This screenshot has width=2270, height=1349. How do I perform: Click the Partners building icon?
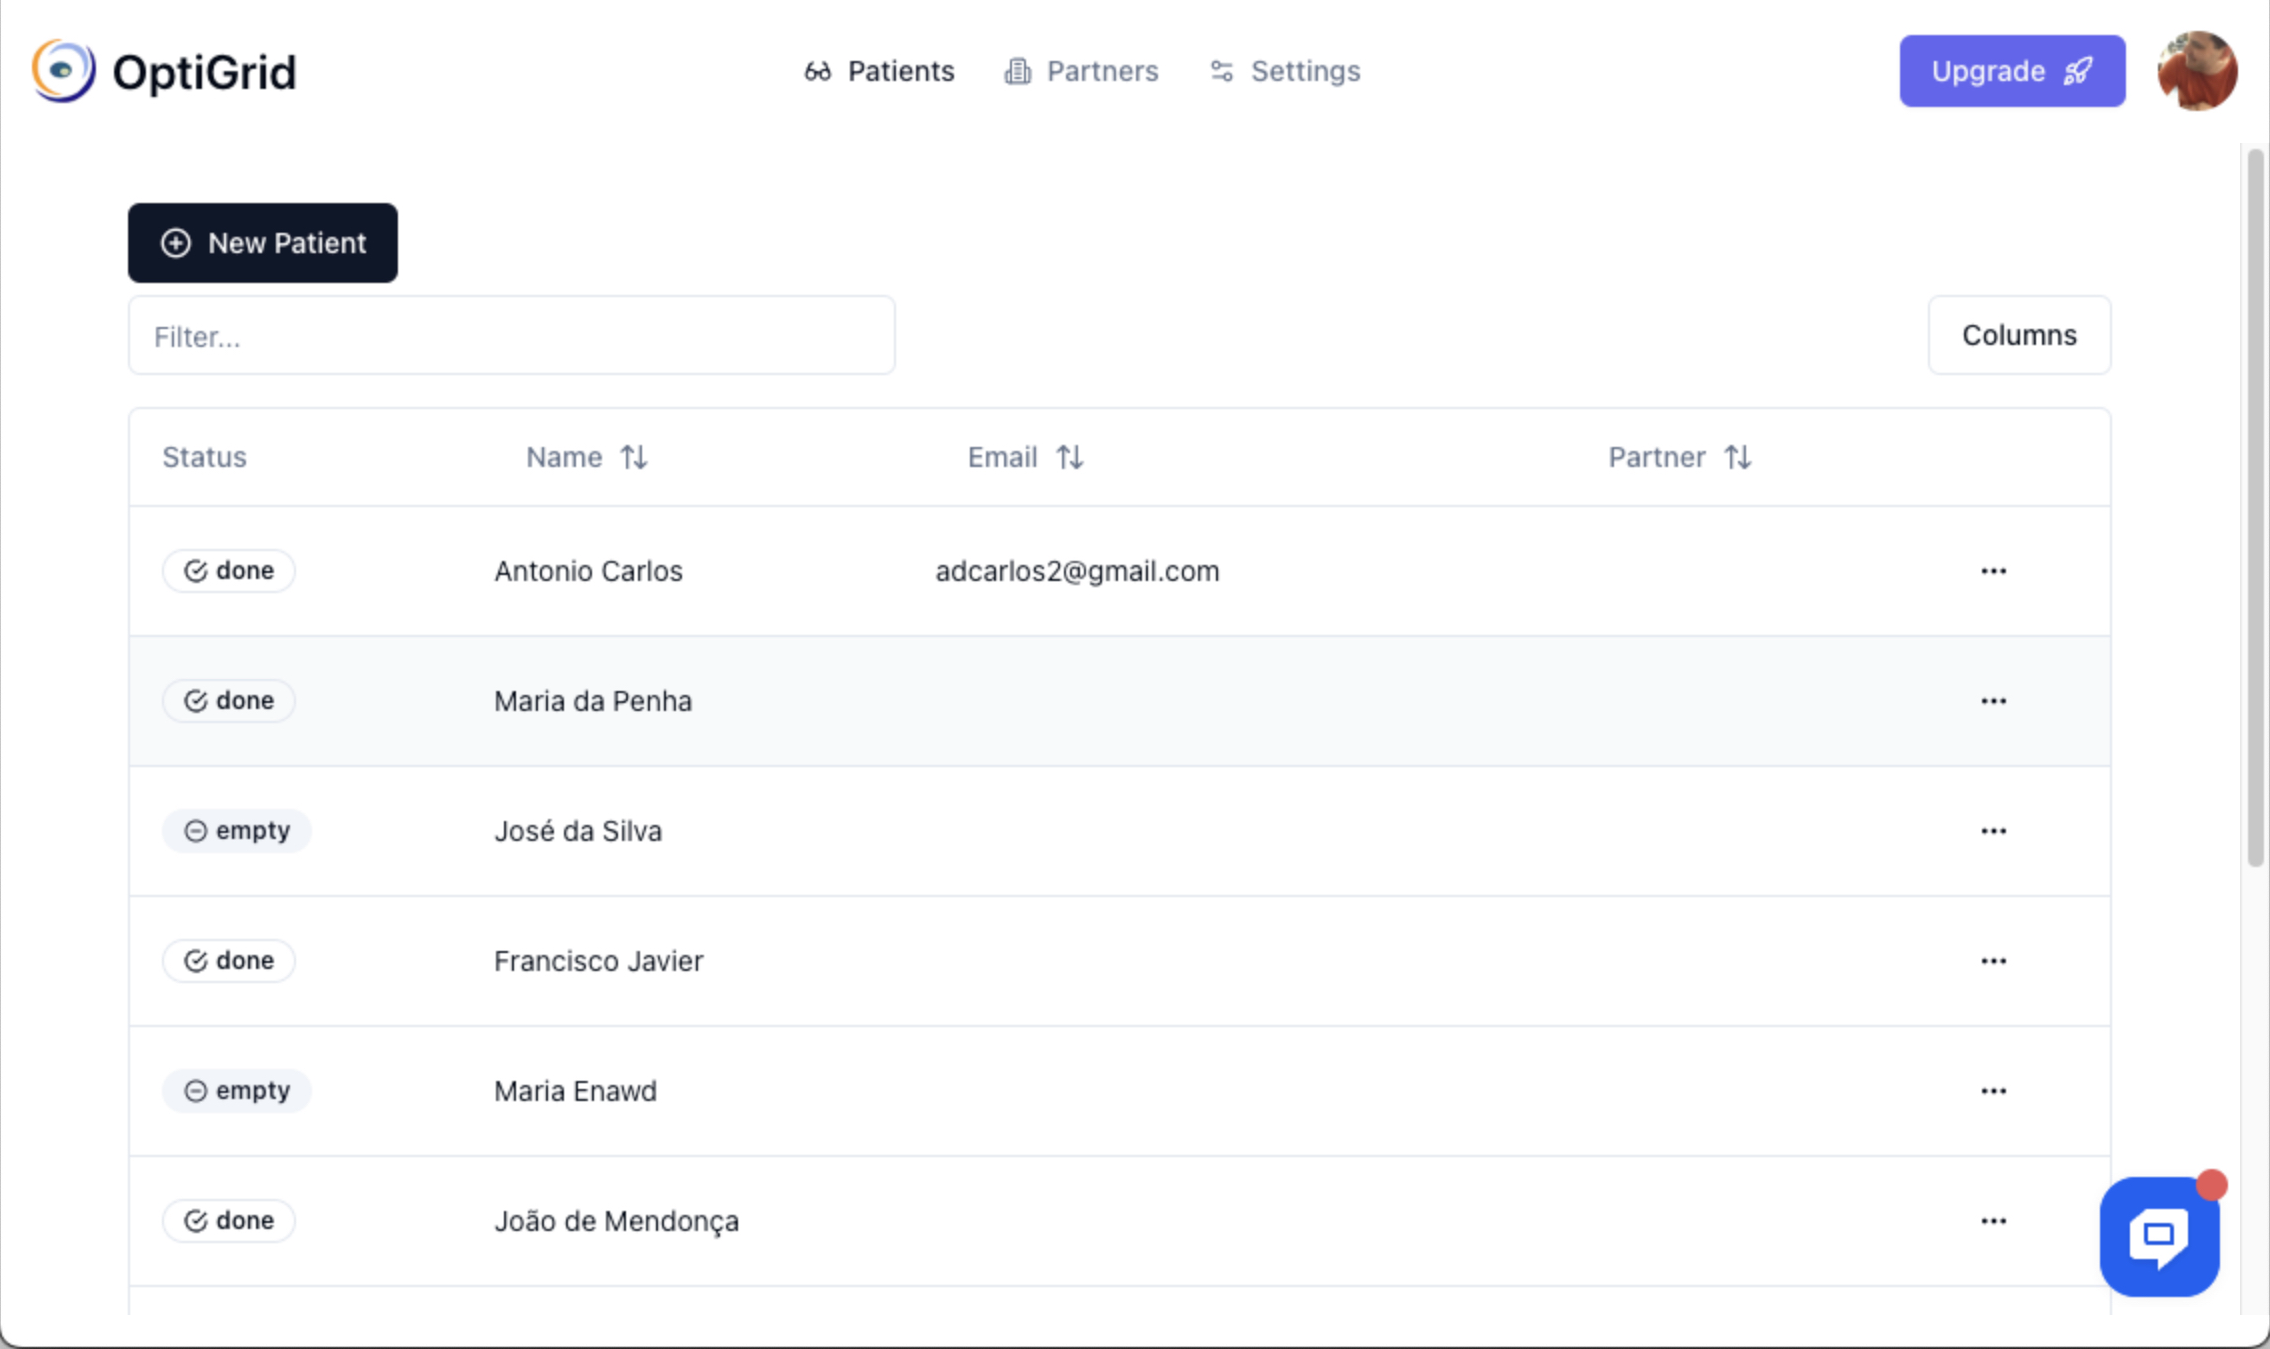point(1017,71)
